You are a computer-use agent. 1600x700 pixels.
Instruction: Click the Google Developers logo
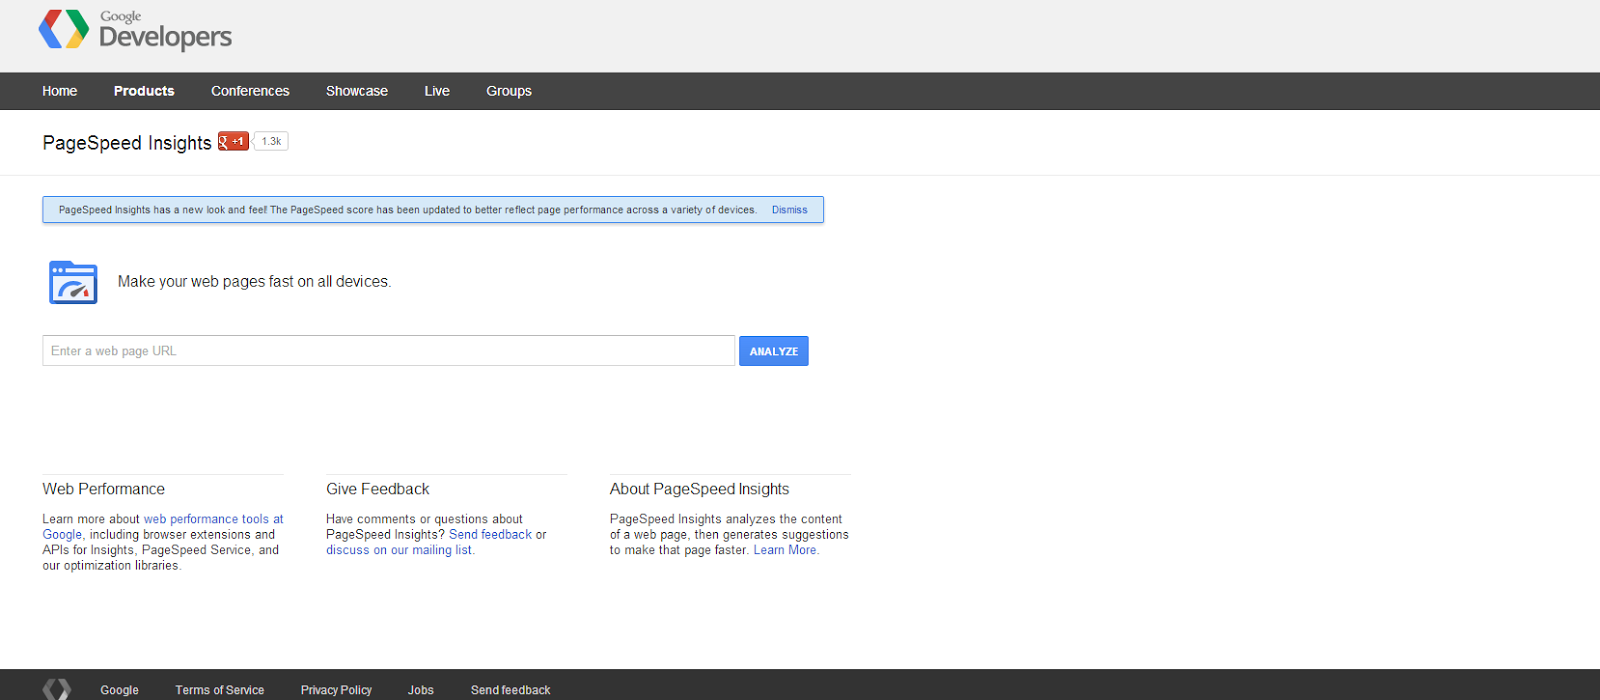(135, 30)
